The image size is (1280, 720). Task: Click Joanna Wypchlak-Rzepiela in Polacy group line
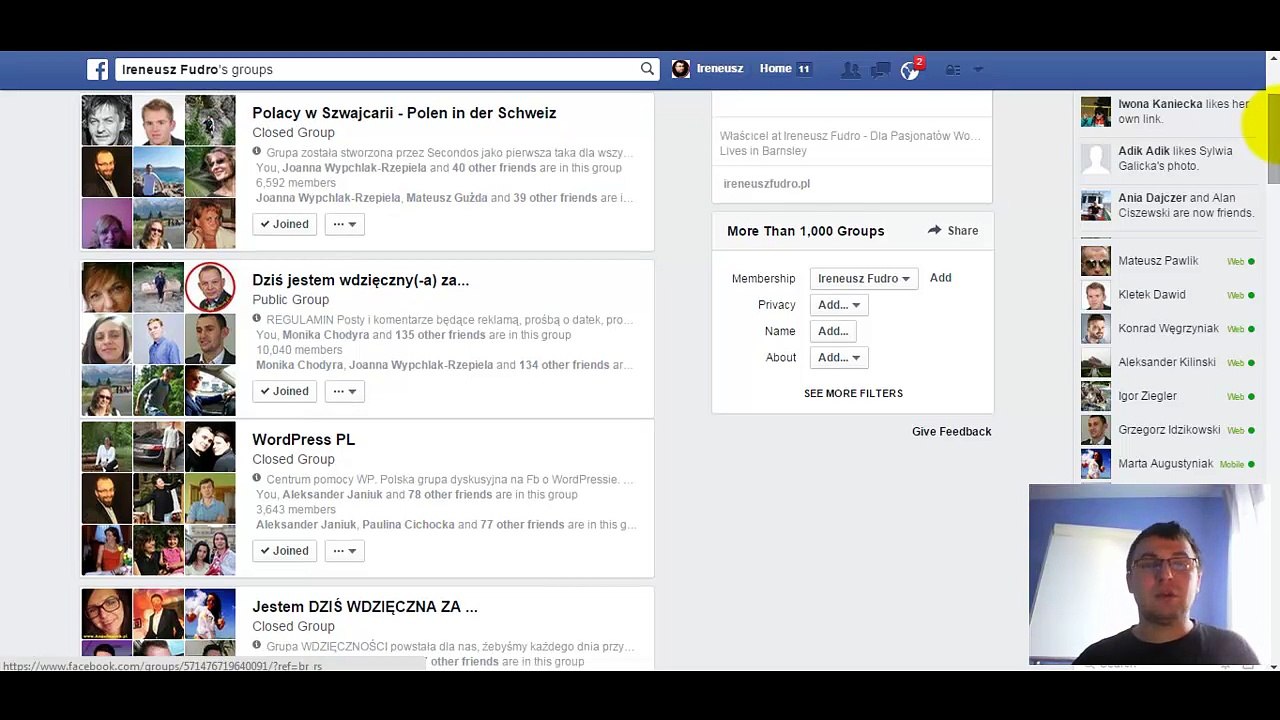(x=354, y=168)
